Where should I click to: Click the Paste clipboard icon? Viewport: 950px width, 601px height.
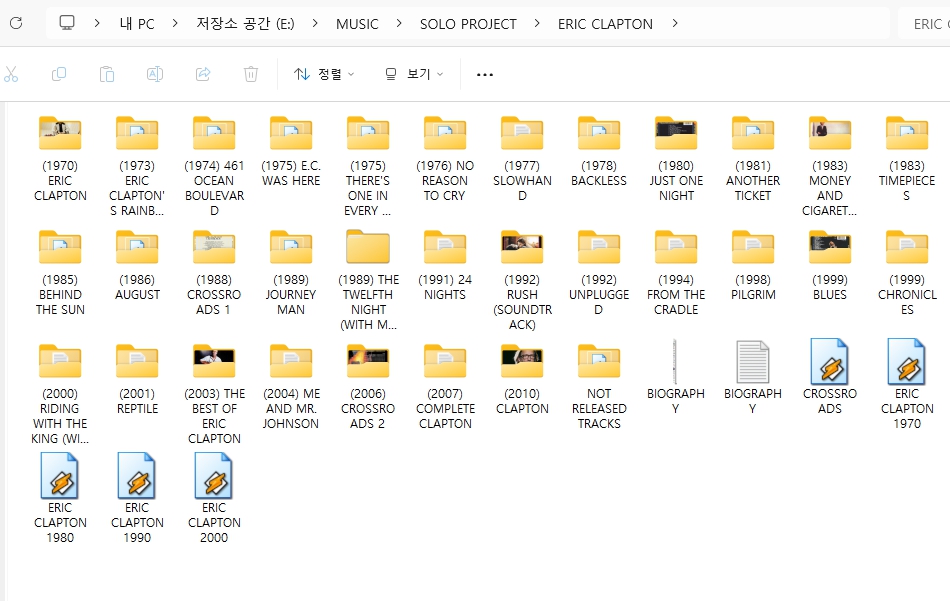107,74
